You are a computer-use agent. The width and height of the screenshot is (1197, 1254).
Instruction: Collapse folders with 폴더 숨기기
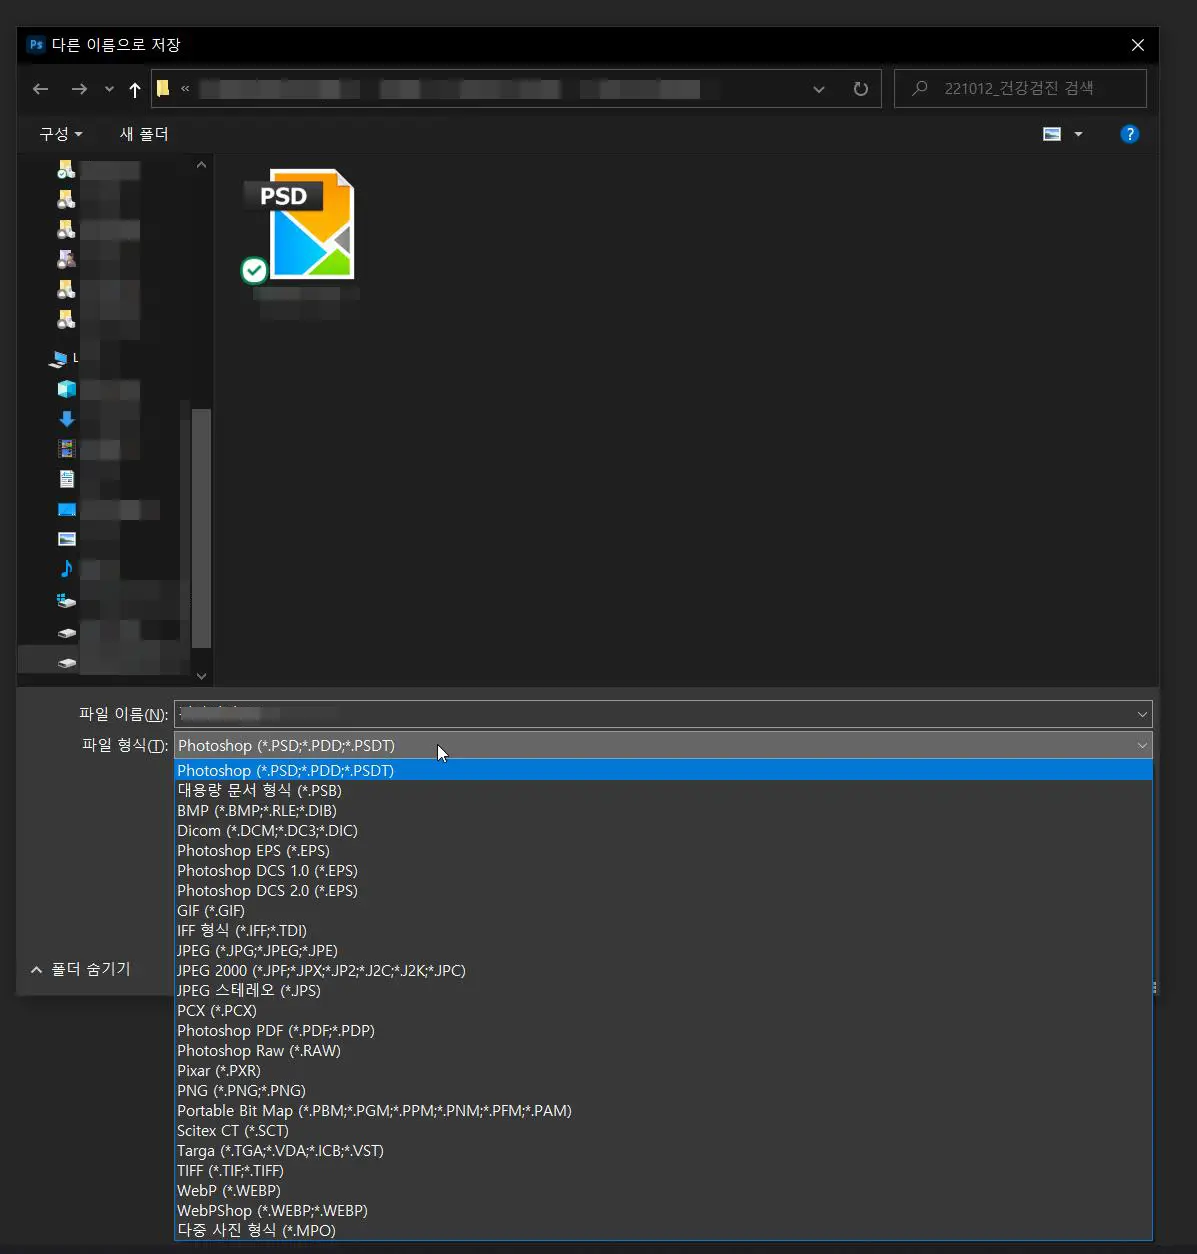pyautogui.click(x=81, y=969)
